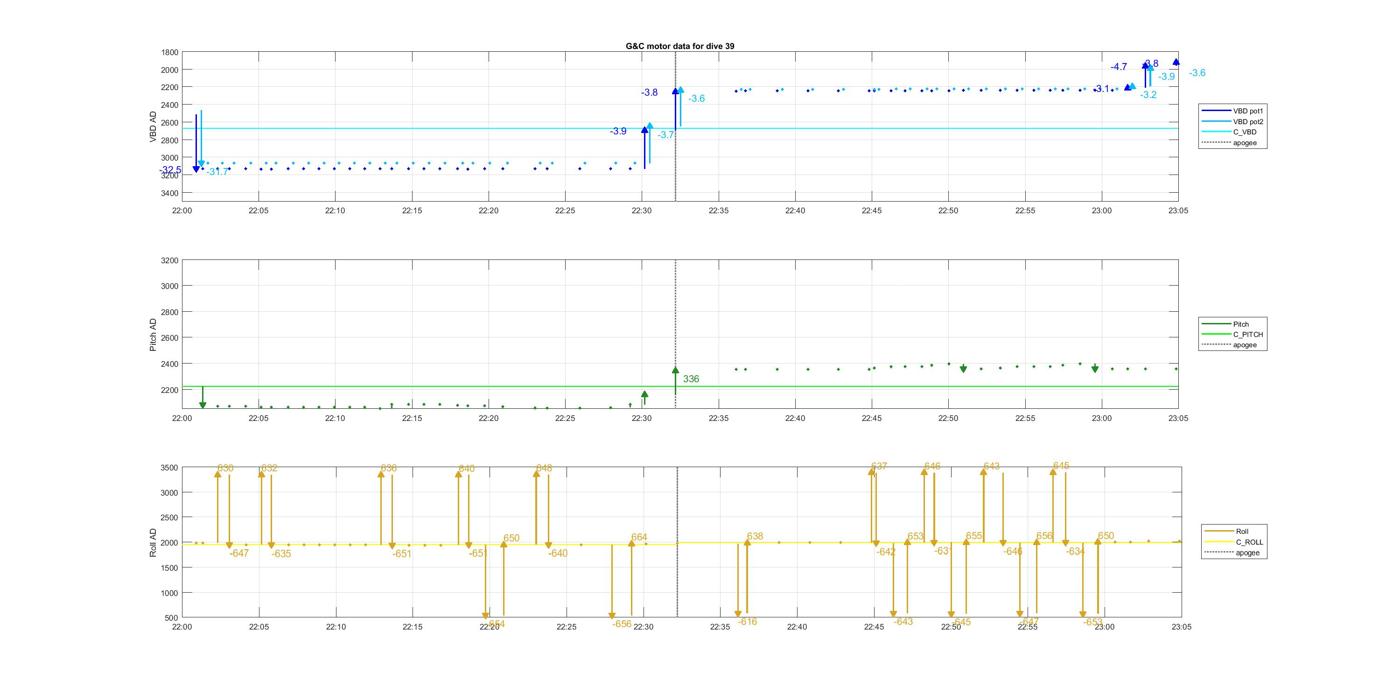
Task: Click the '646' roll data label
Action: (932, 466)
